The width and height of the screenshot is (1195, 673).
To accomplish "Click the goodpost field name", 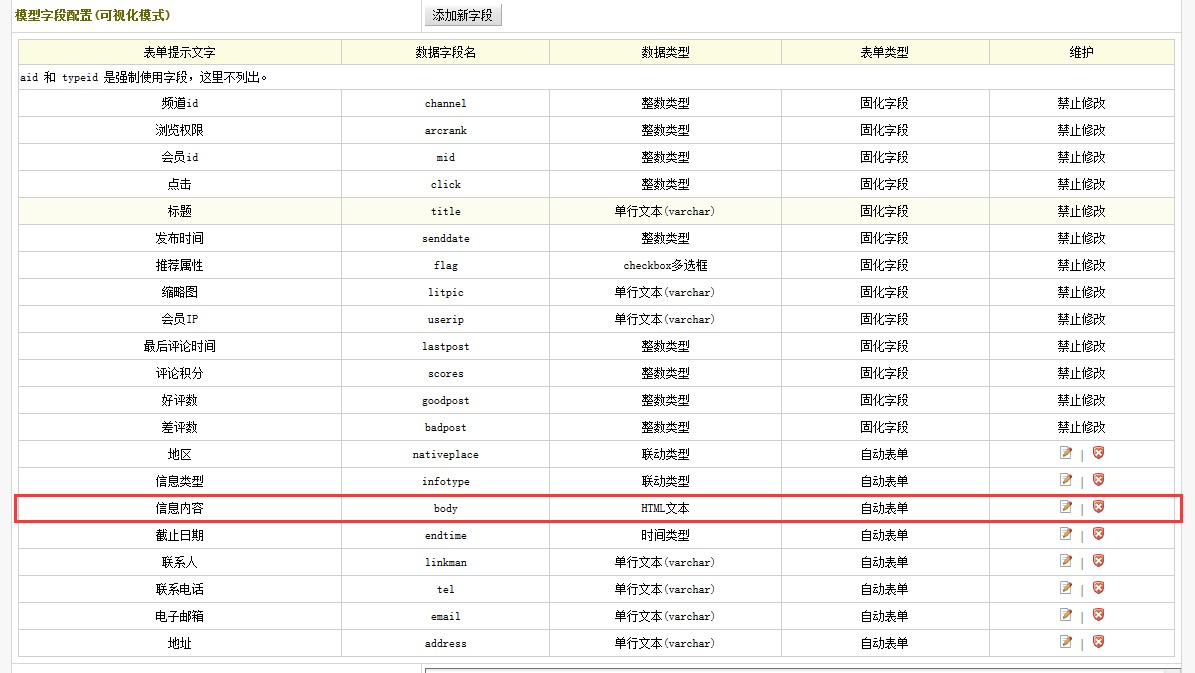I will [446, 401].
